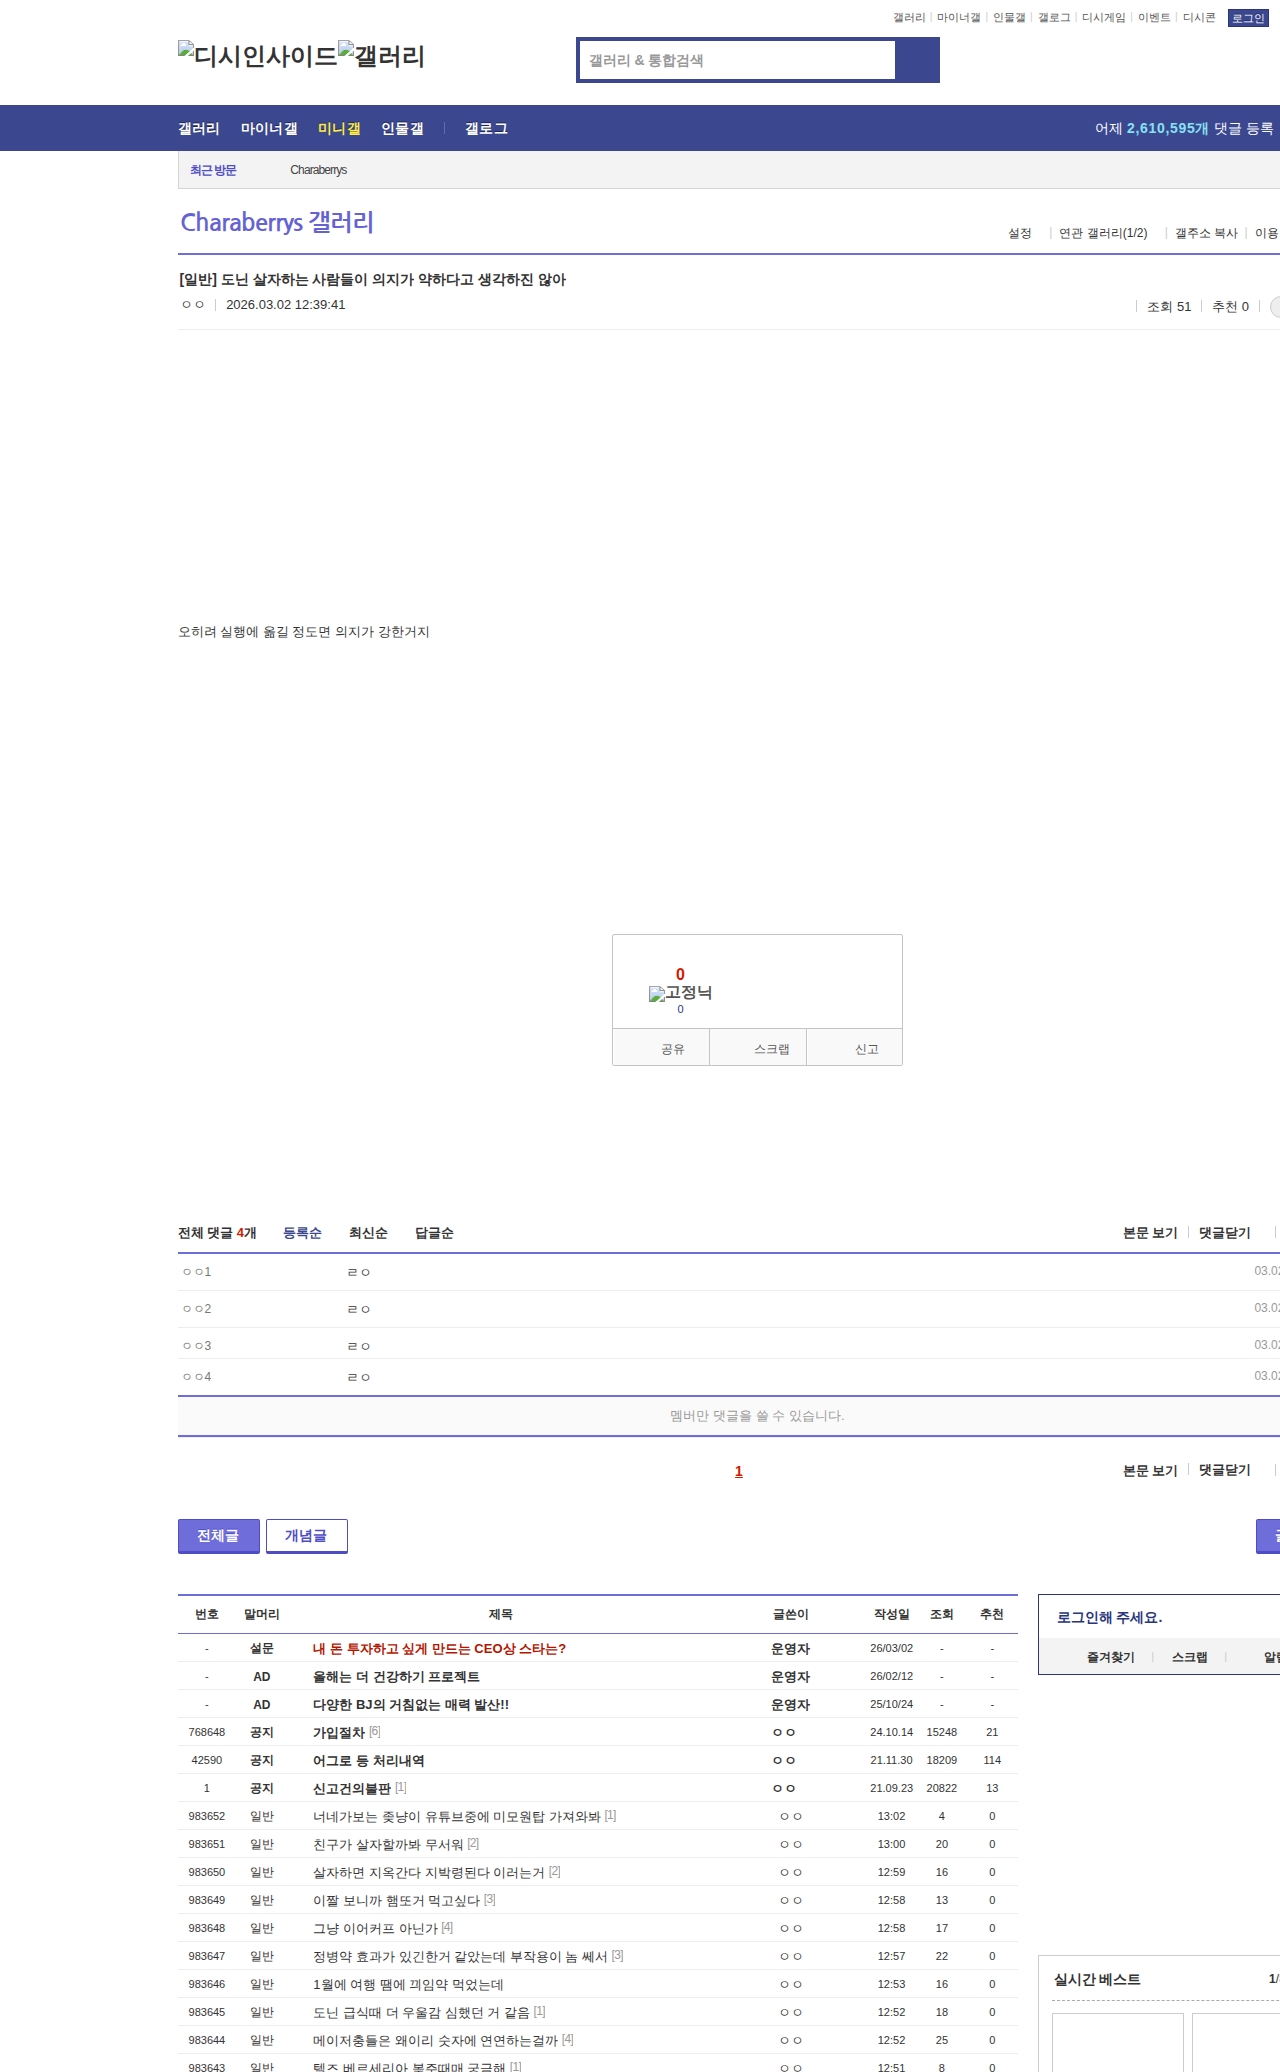Switch to the 마이너갤 navigation tab

point(269,129)
